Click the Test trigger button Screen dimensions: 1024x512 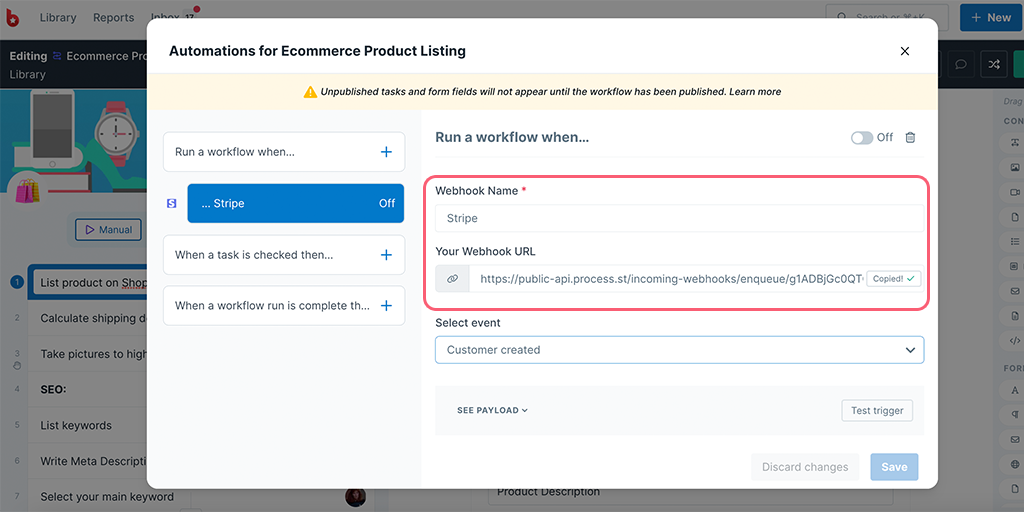coord(877,411)
